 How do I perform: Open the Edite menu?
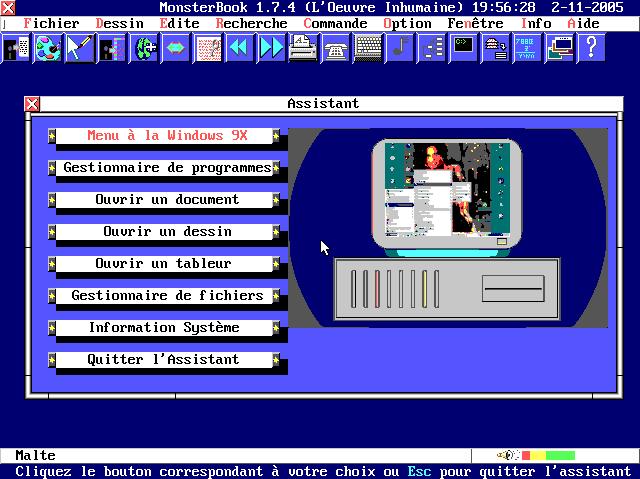pyautogui.click(x=180, y=24)
